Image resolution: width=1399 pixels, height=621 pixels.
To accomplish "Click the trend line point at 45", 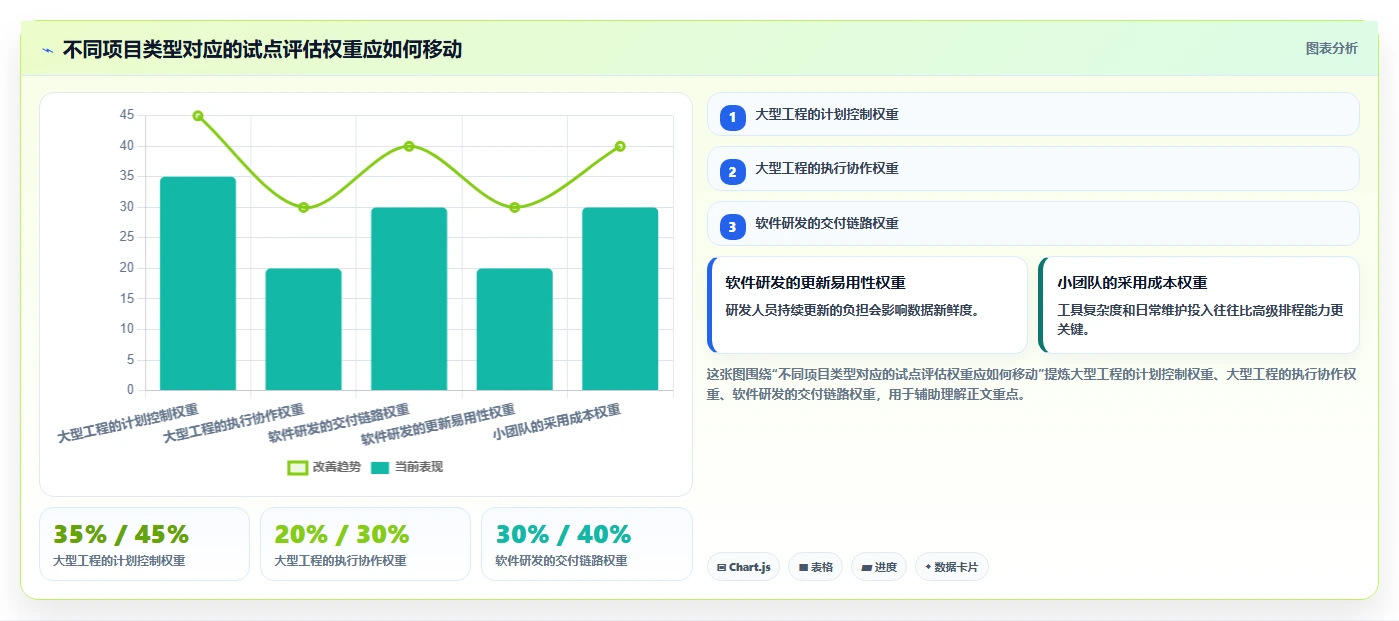I will click(x=198, y=116).
